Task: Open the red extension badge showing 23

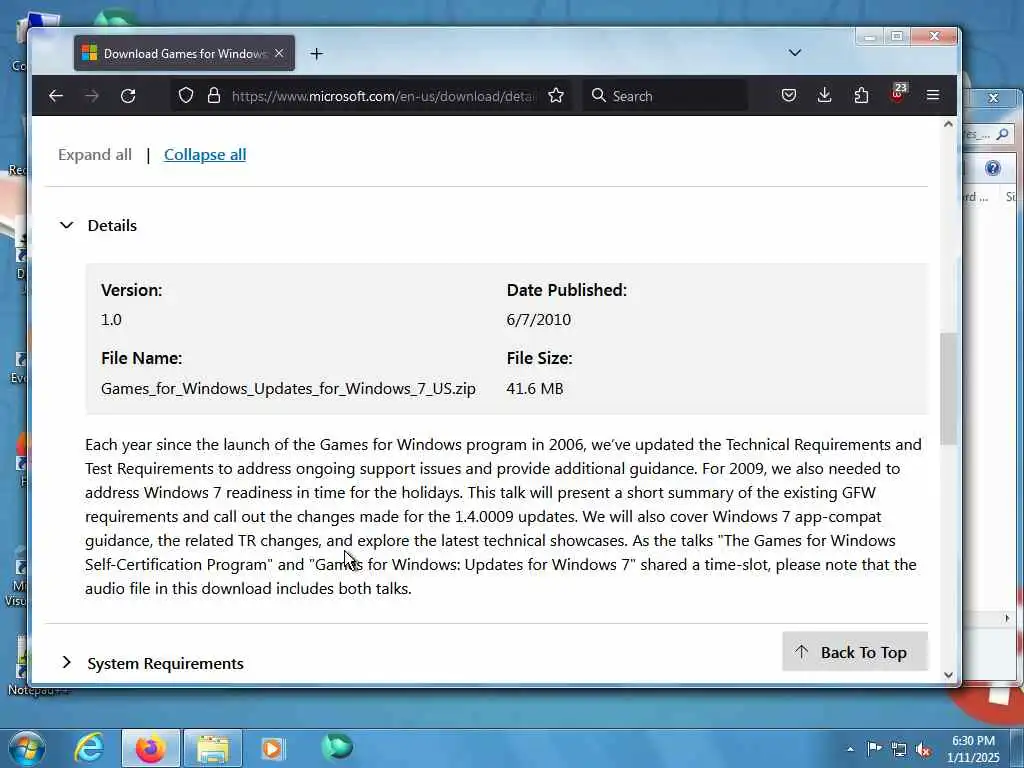Action: [x=898, y=94]
